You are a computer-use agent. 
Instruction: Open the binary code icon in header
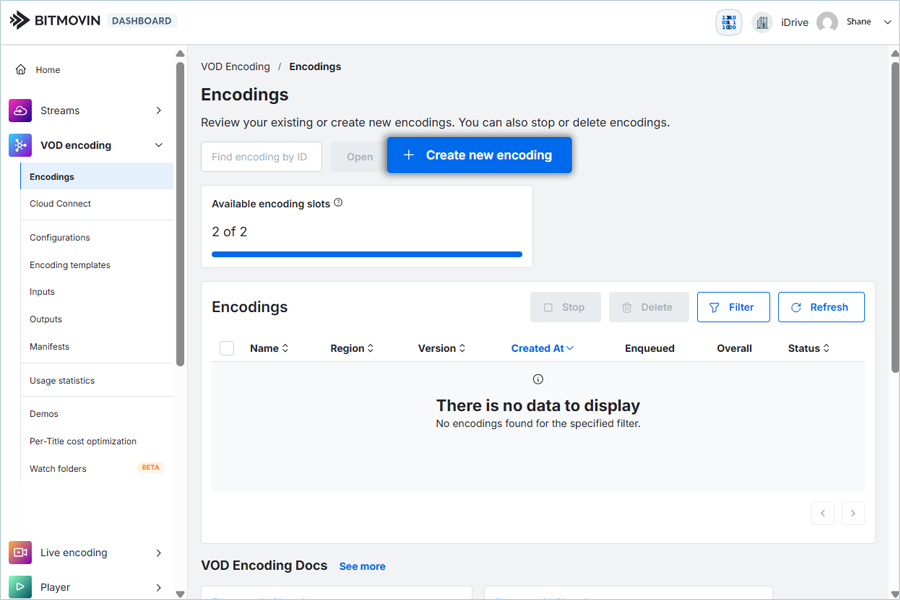[729, 22]
